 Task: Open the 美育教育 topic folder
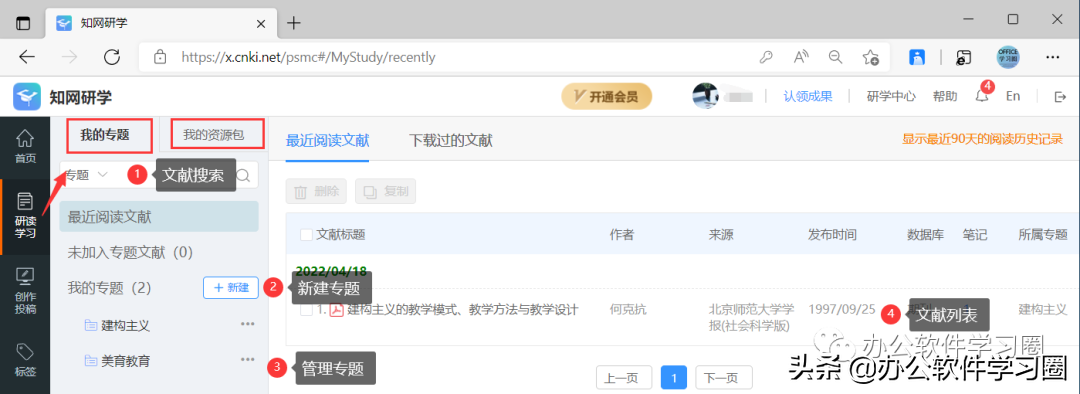point(116,360)
